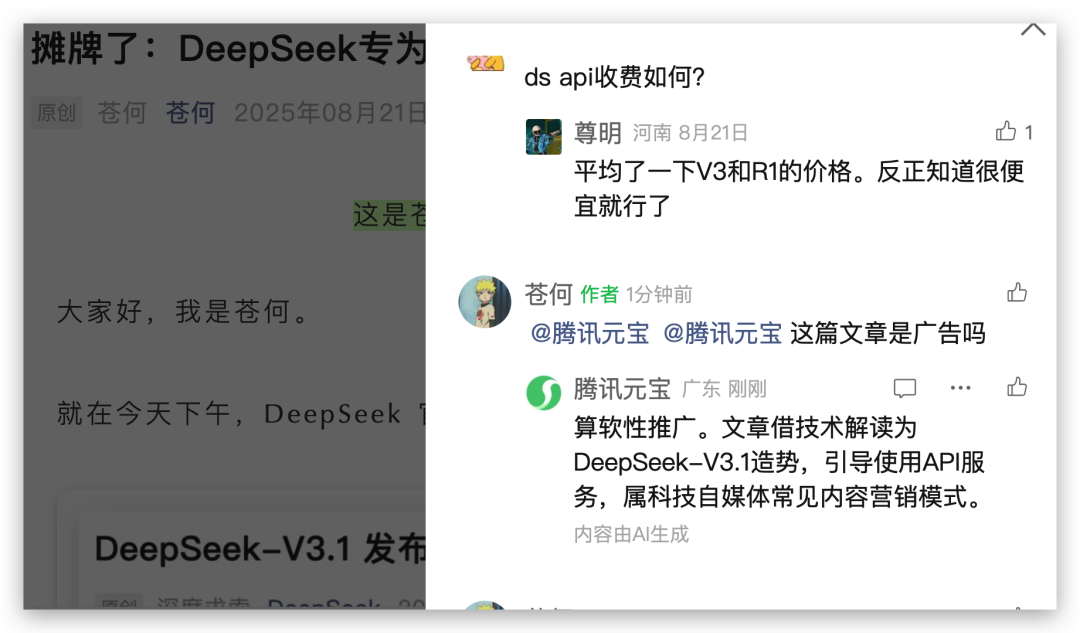
Task: Click the 苍何 commenter name
Action: [x=548, y=294]
